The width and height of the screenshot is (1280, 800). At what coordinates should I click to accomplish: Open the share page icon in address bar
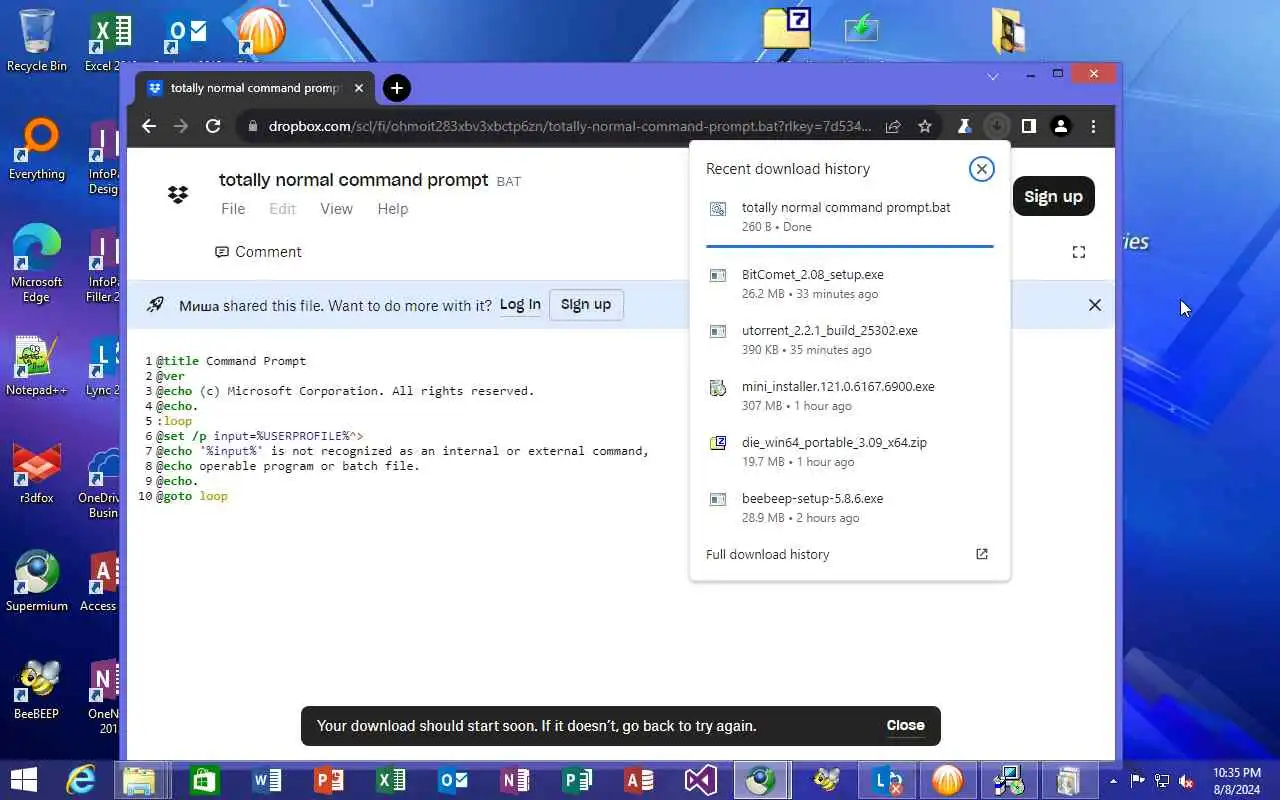coord(893,126)
